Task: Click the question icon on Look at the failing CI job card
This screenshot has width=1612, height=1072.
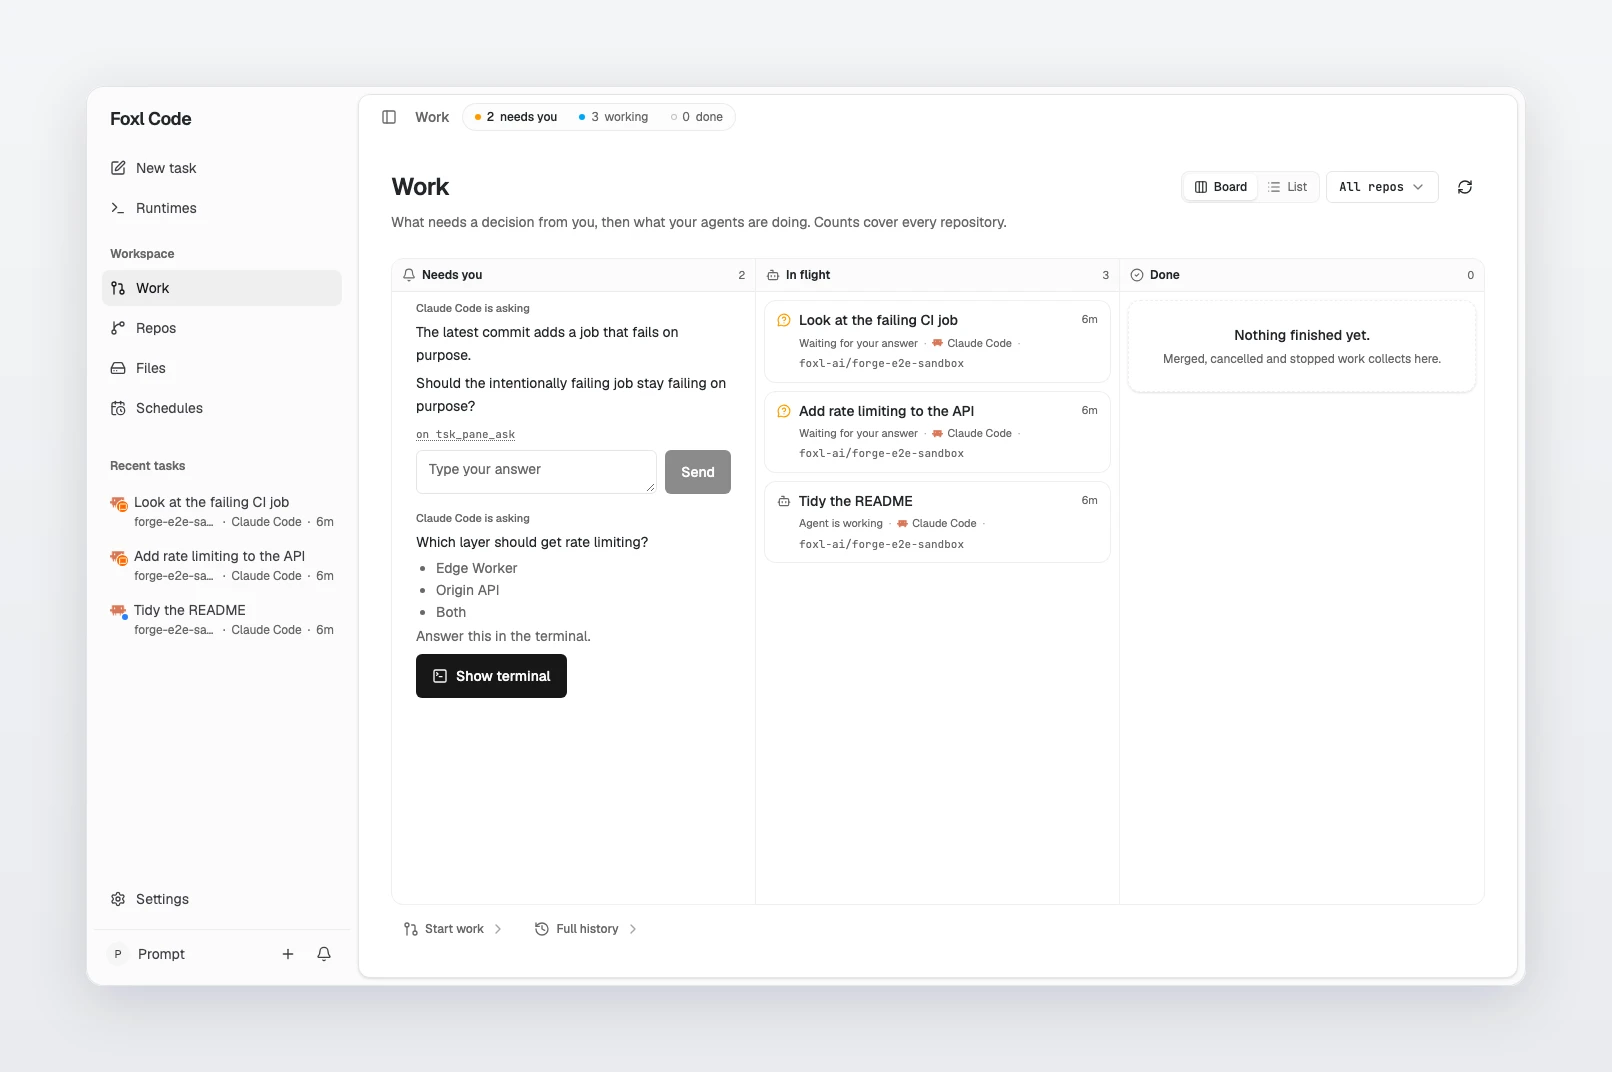Action: point(784,320)
